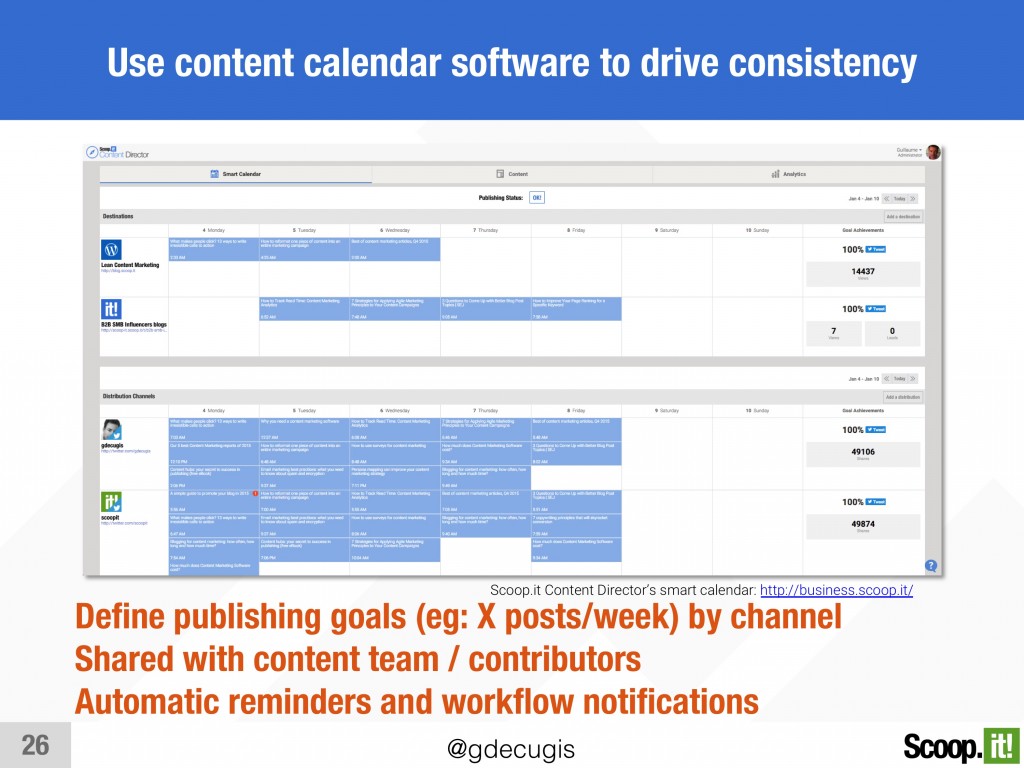Click the Distribution Channels section heading
Viewport: 1024px width, 768px height.
tap(129, 396)
